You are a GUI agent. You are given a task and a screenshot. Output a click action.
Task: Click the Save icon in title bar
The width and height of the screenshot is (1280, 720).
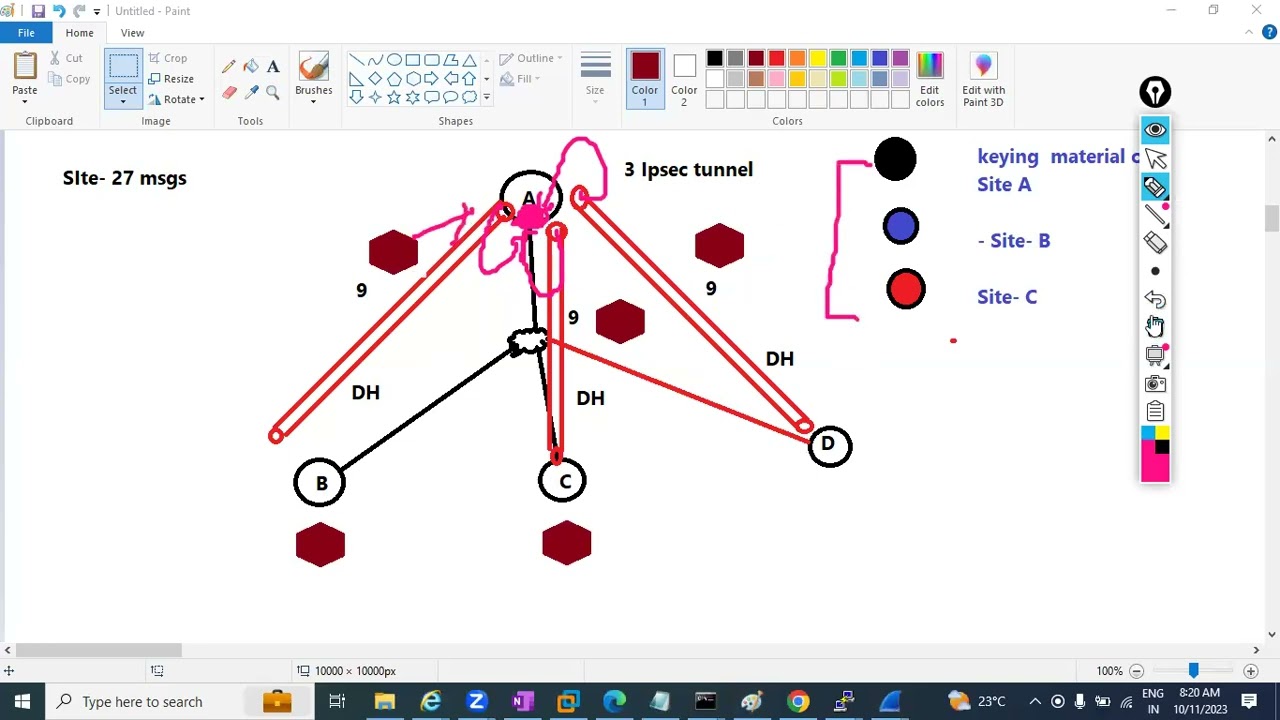pos(38,11)
